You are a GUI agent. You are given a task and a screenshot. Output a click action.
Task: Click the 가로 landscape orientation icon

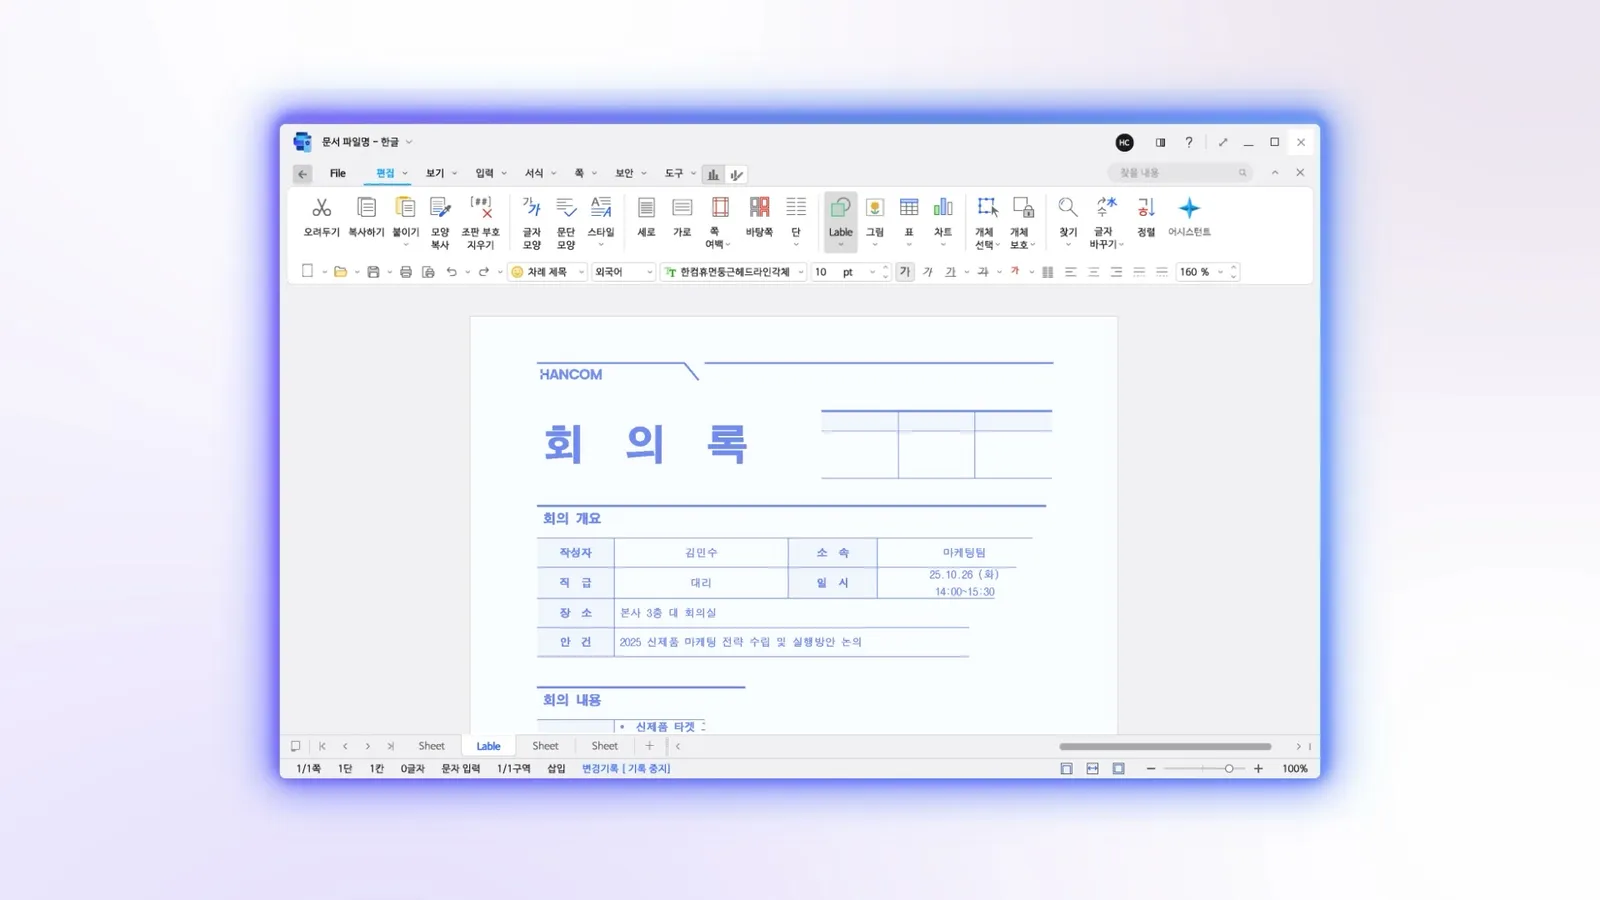pos(682,207)
